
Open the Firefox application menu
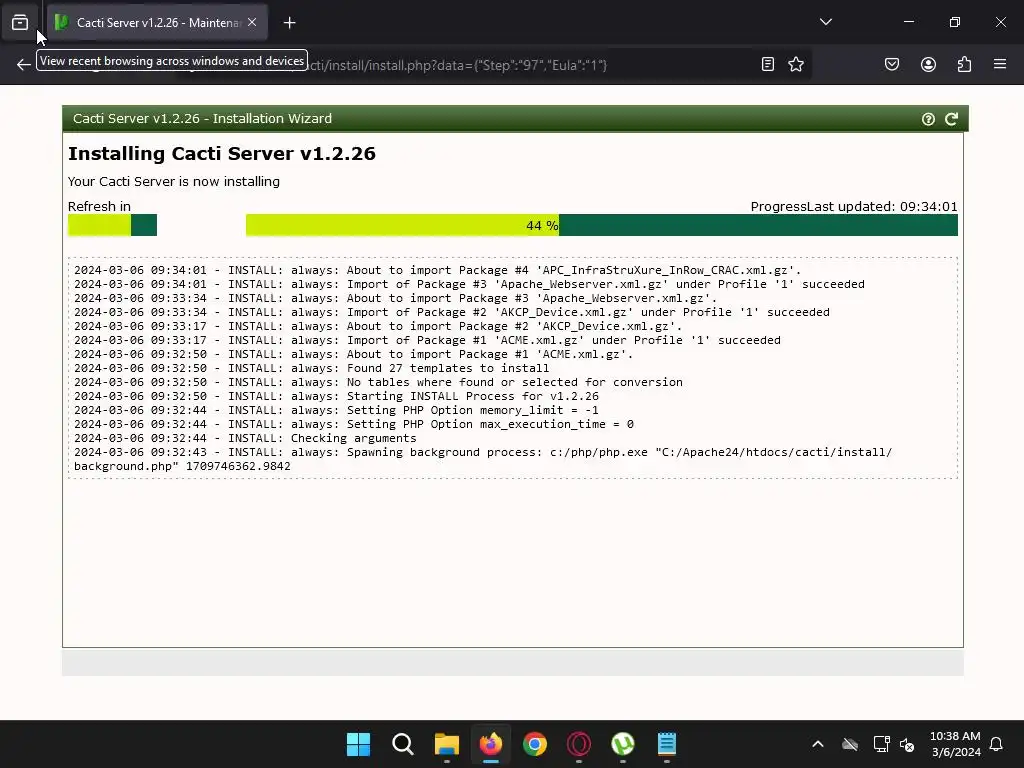click(1000, 64)
